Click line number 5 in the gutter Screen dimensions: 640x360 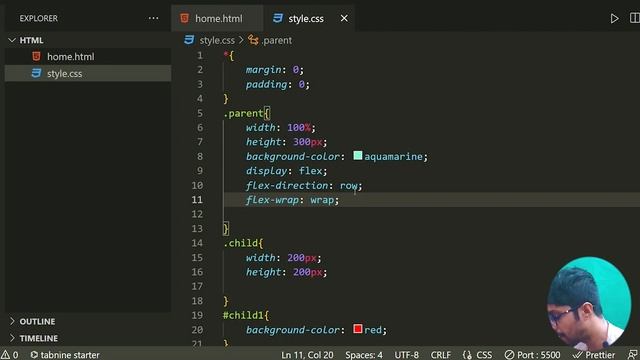[200, 113]
